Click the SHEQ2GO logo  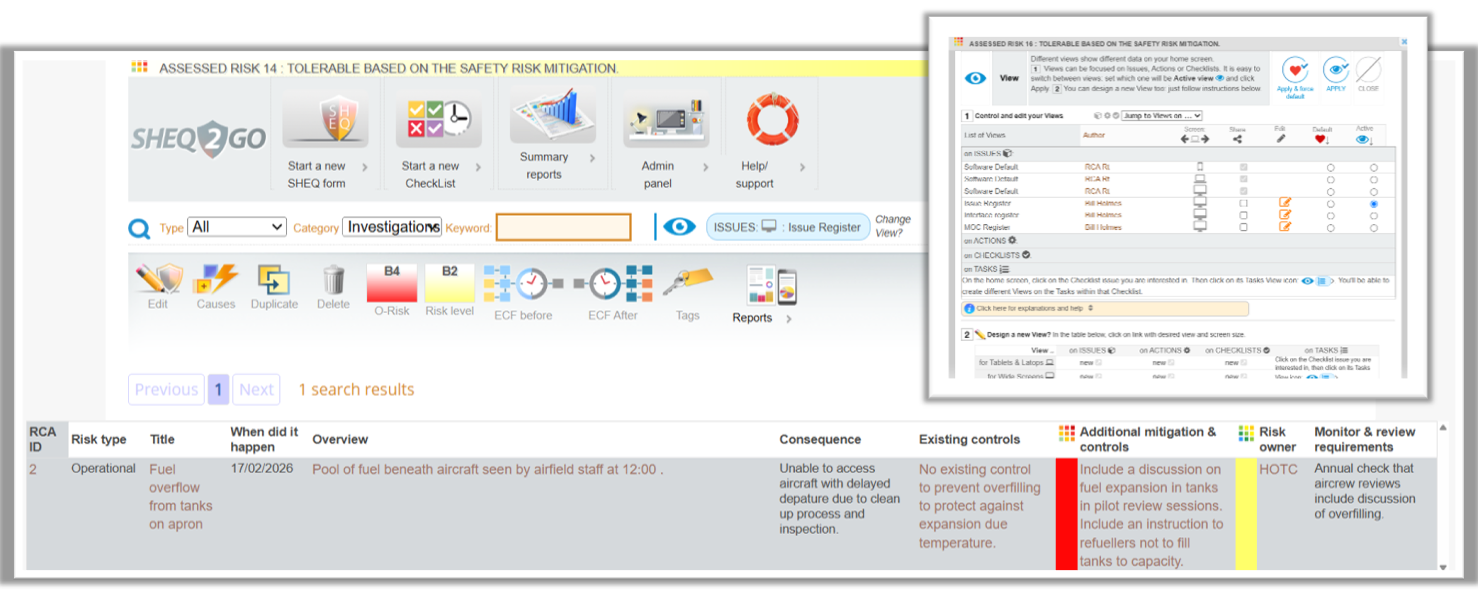pos(199,139)
